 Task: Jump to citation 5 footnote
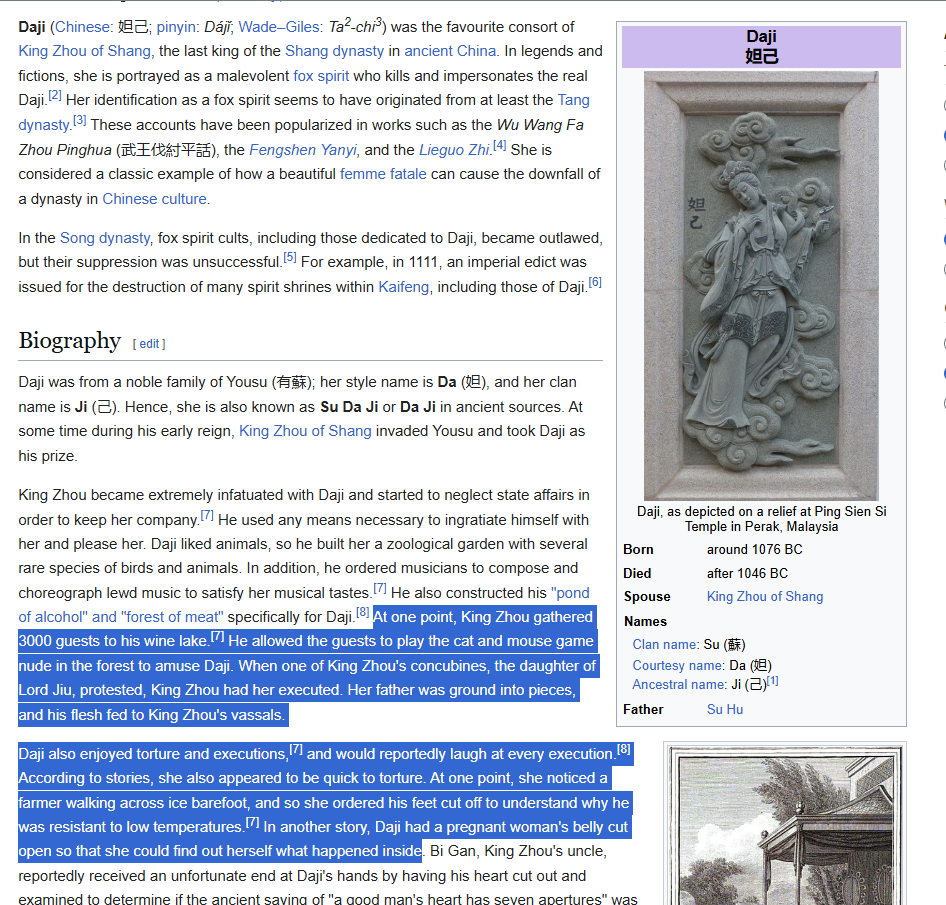tap(290, 257)
